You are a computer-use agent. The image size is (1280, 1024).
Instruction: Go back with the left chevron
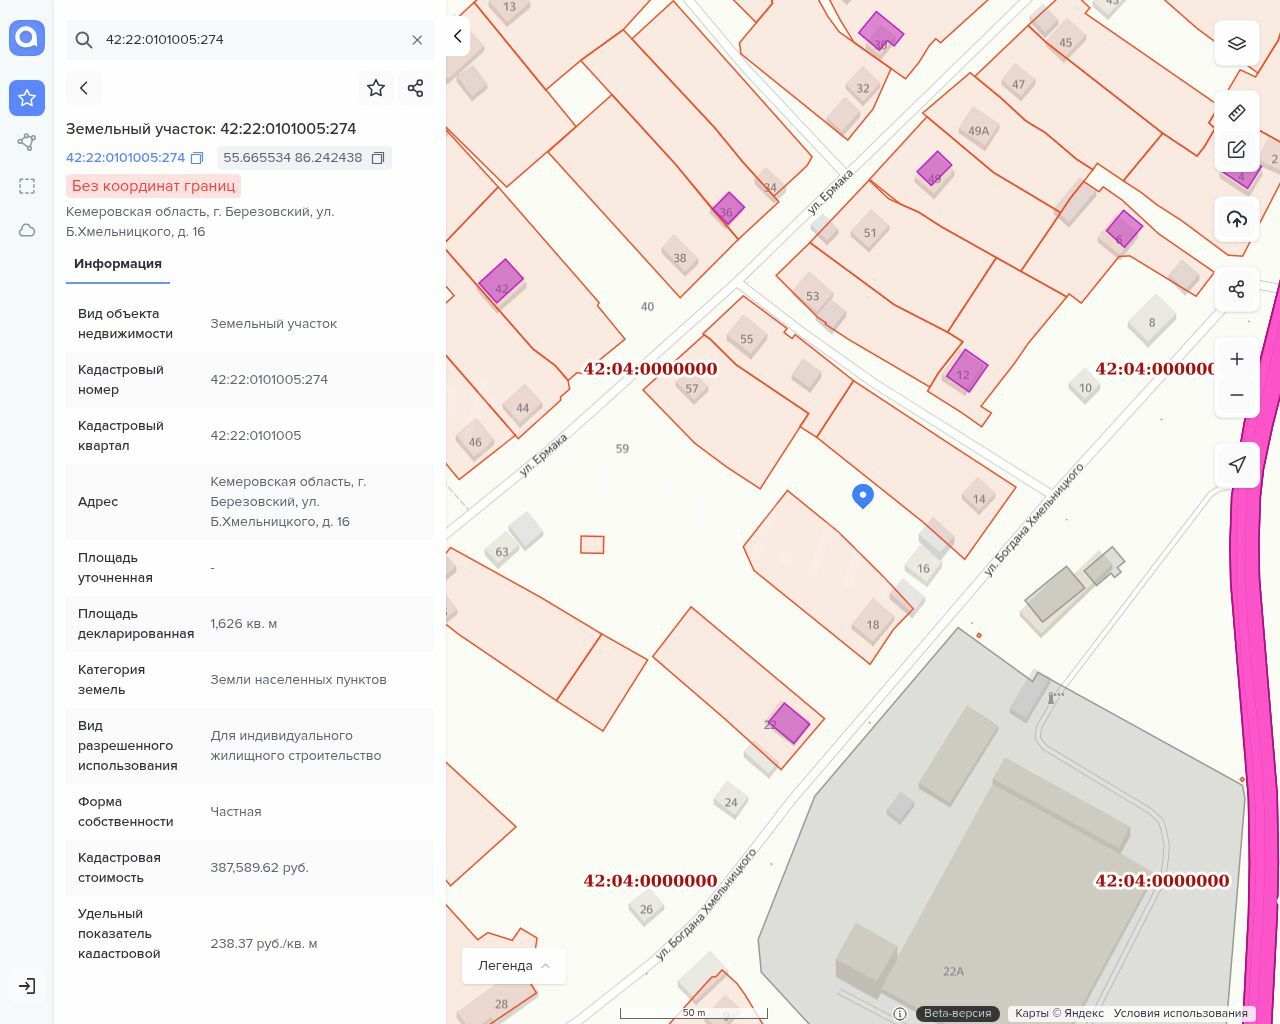pos(84,88)
